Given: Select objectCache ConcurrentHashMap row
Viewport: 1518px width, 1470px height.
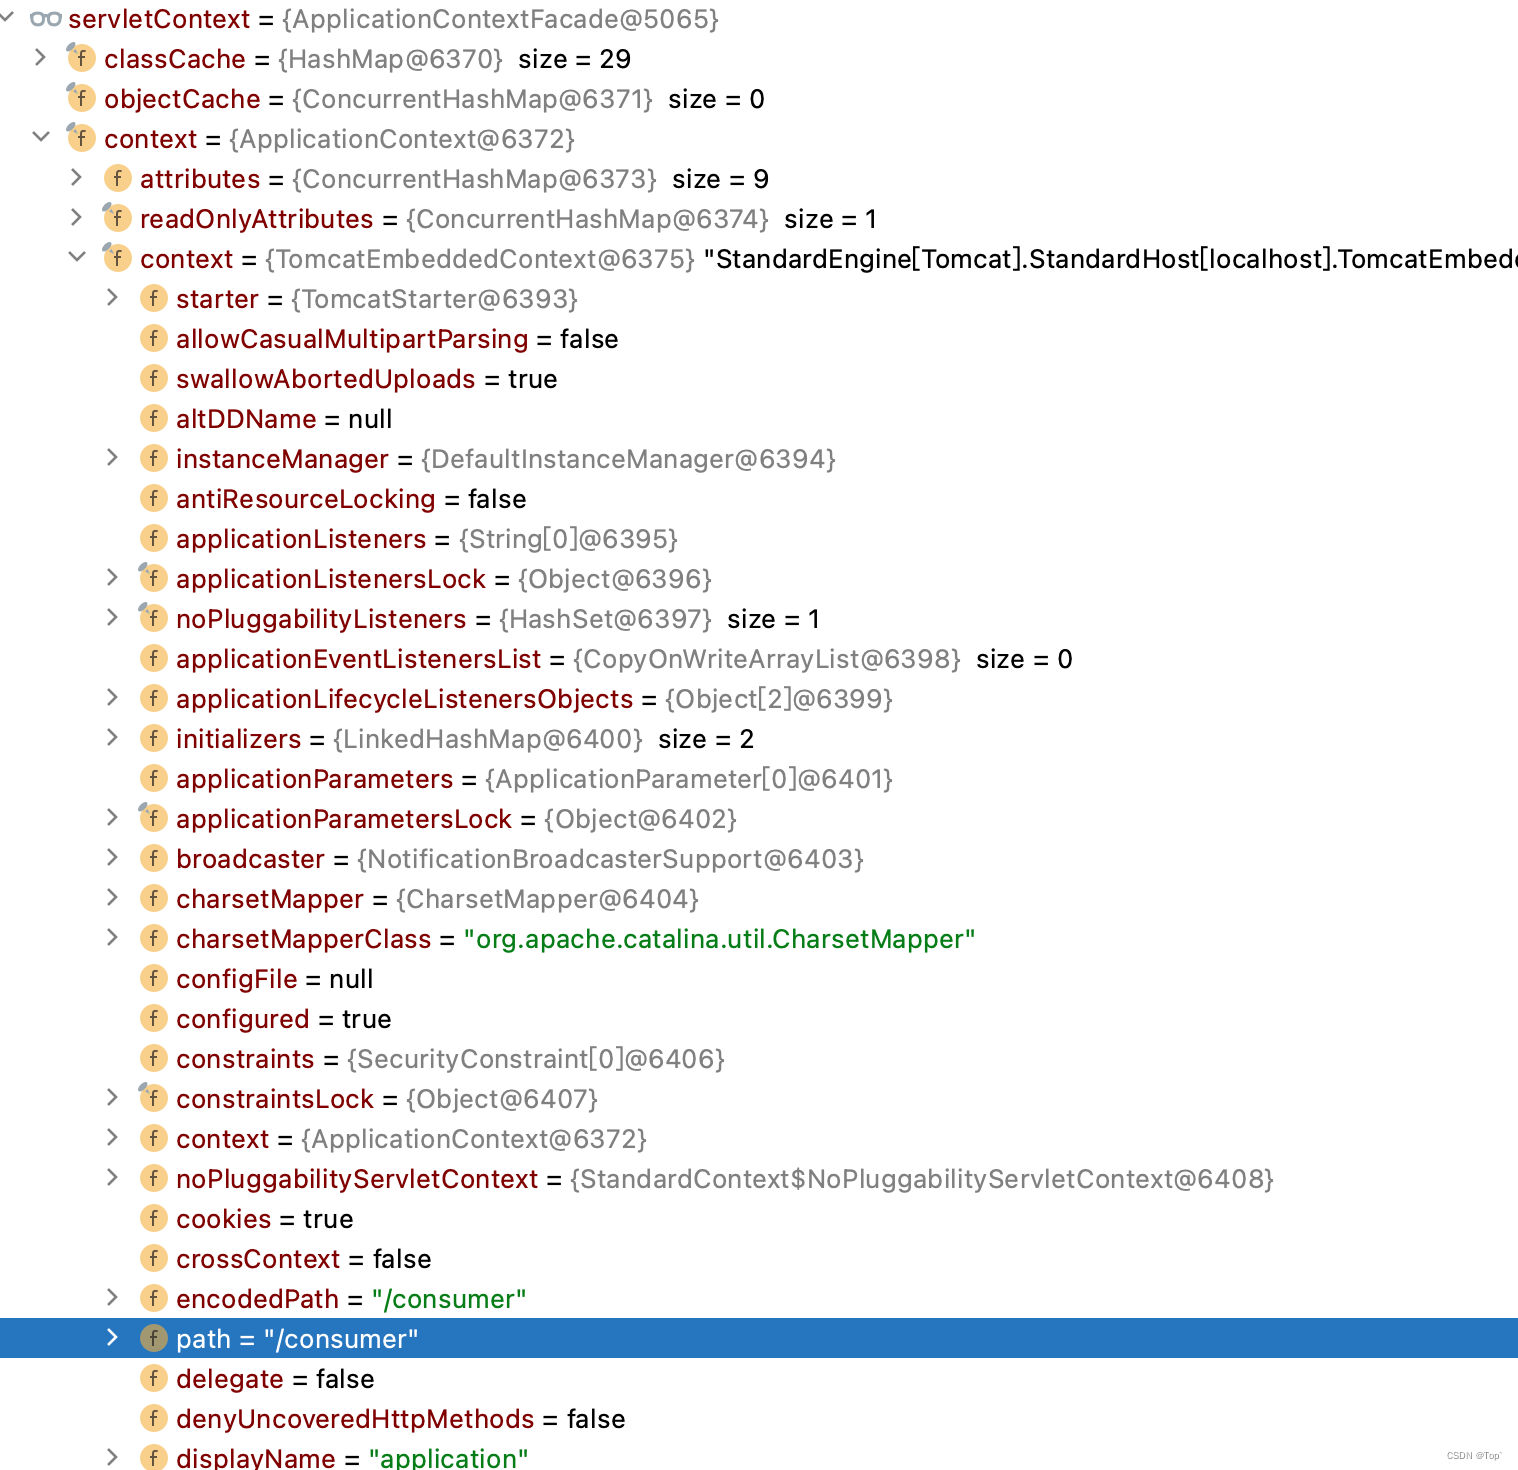Looking at the screenshot, I should (759, 98).
